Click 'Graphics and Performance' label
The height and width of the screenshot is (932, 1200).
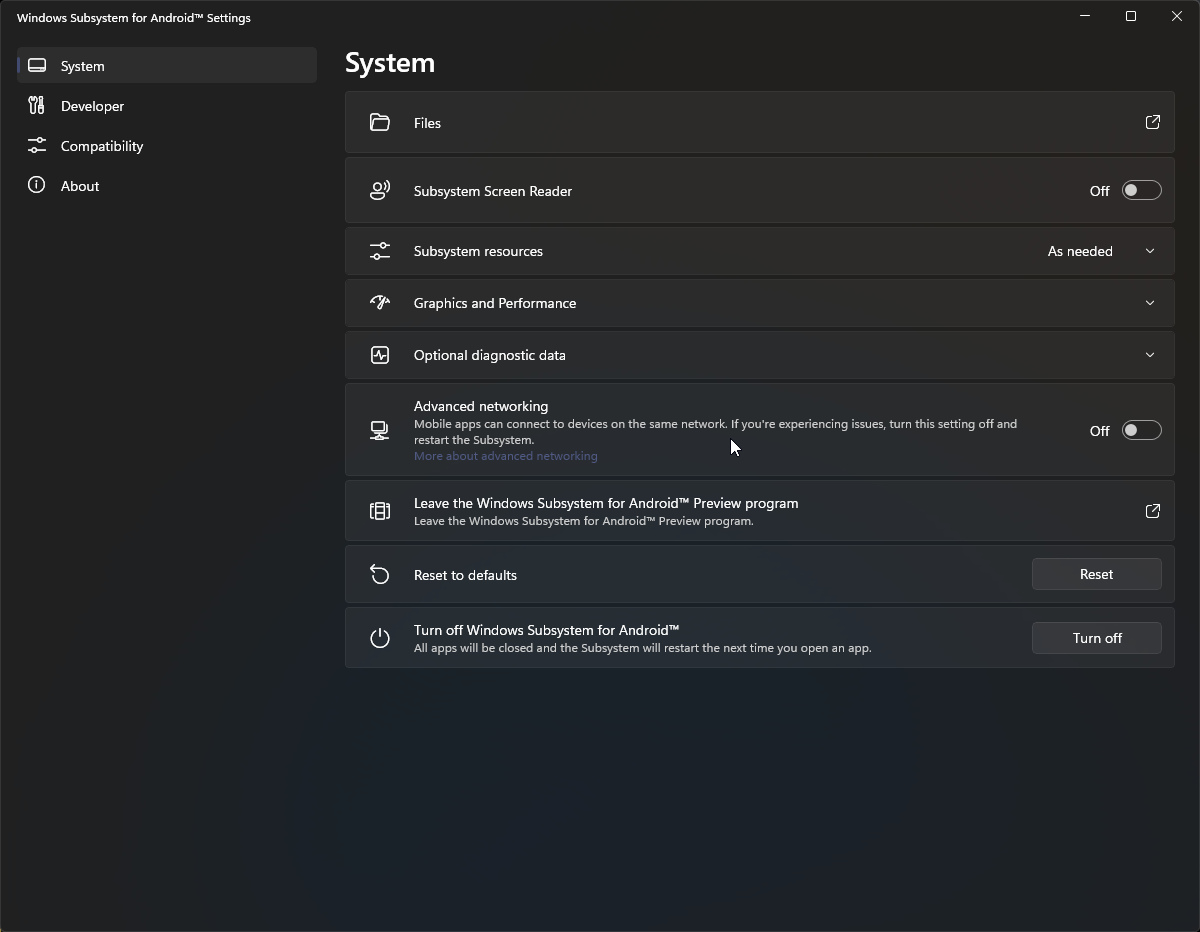495,303
